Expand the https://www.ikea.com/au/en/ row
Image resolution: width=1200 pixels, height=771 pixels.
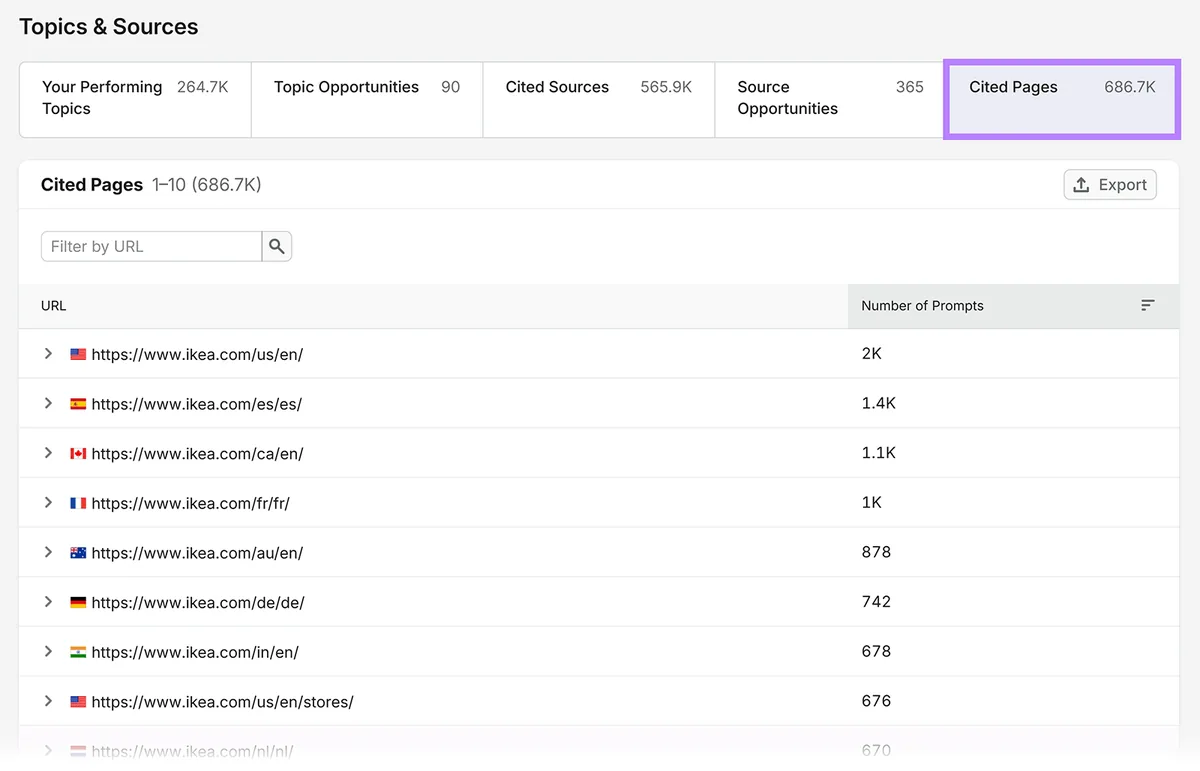coord(48,552)
